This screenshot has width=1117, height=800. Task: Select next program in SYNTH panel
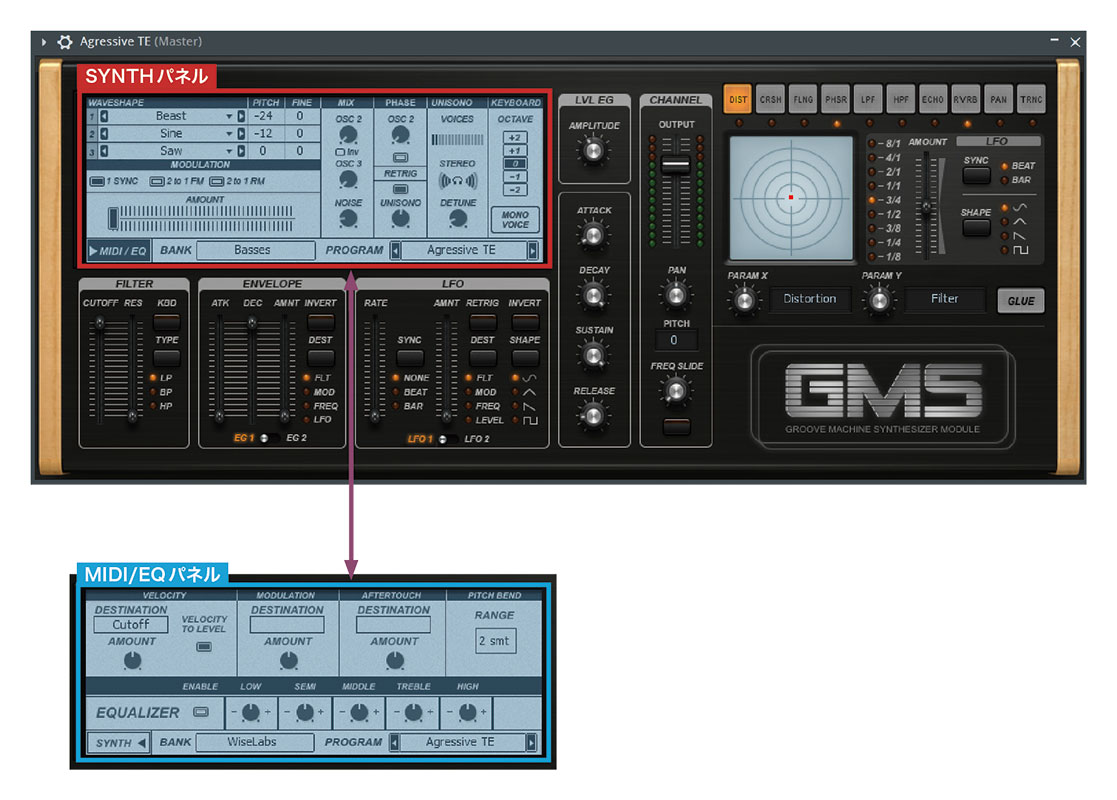[x=533, y=250]
